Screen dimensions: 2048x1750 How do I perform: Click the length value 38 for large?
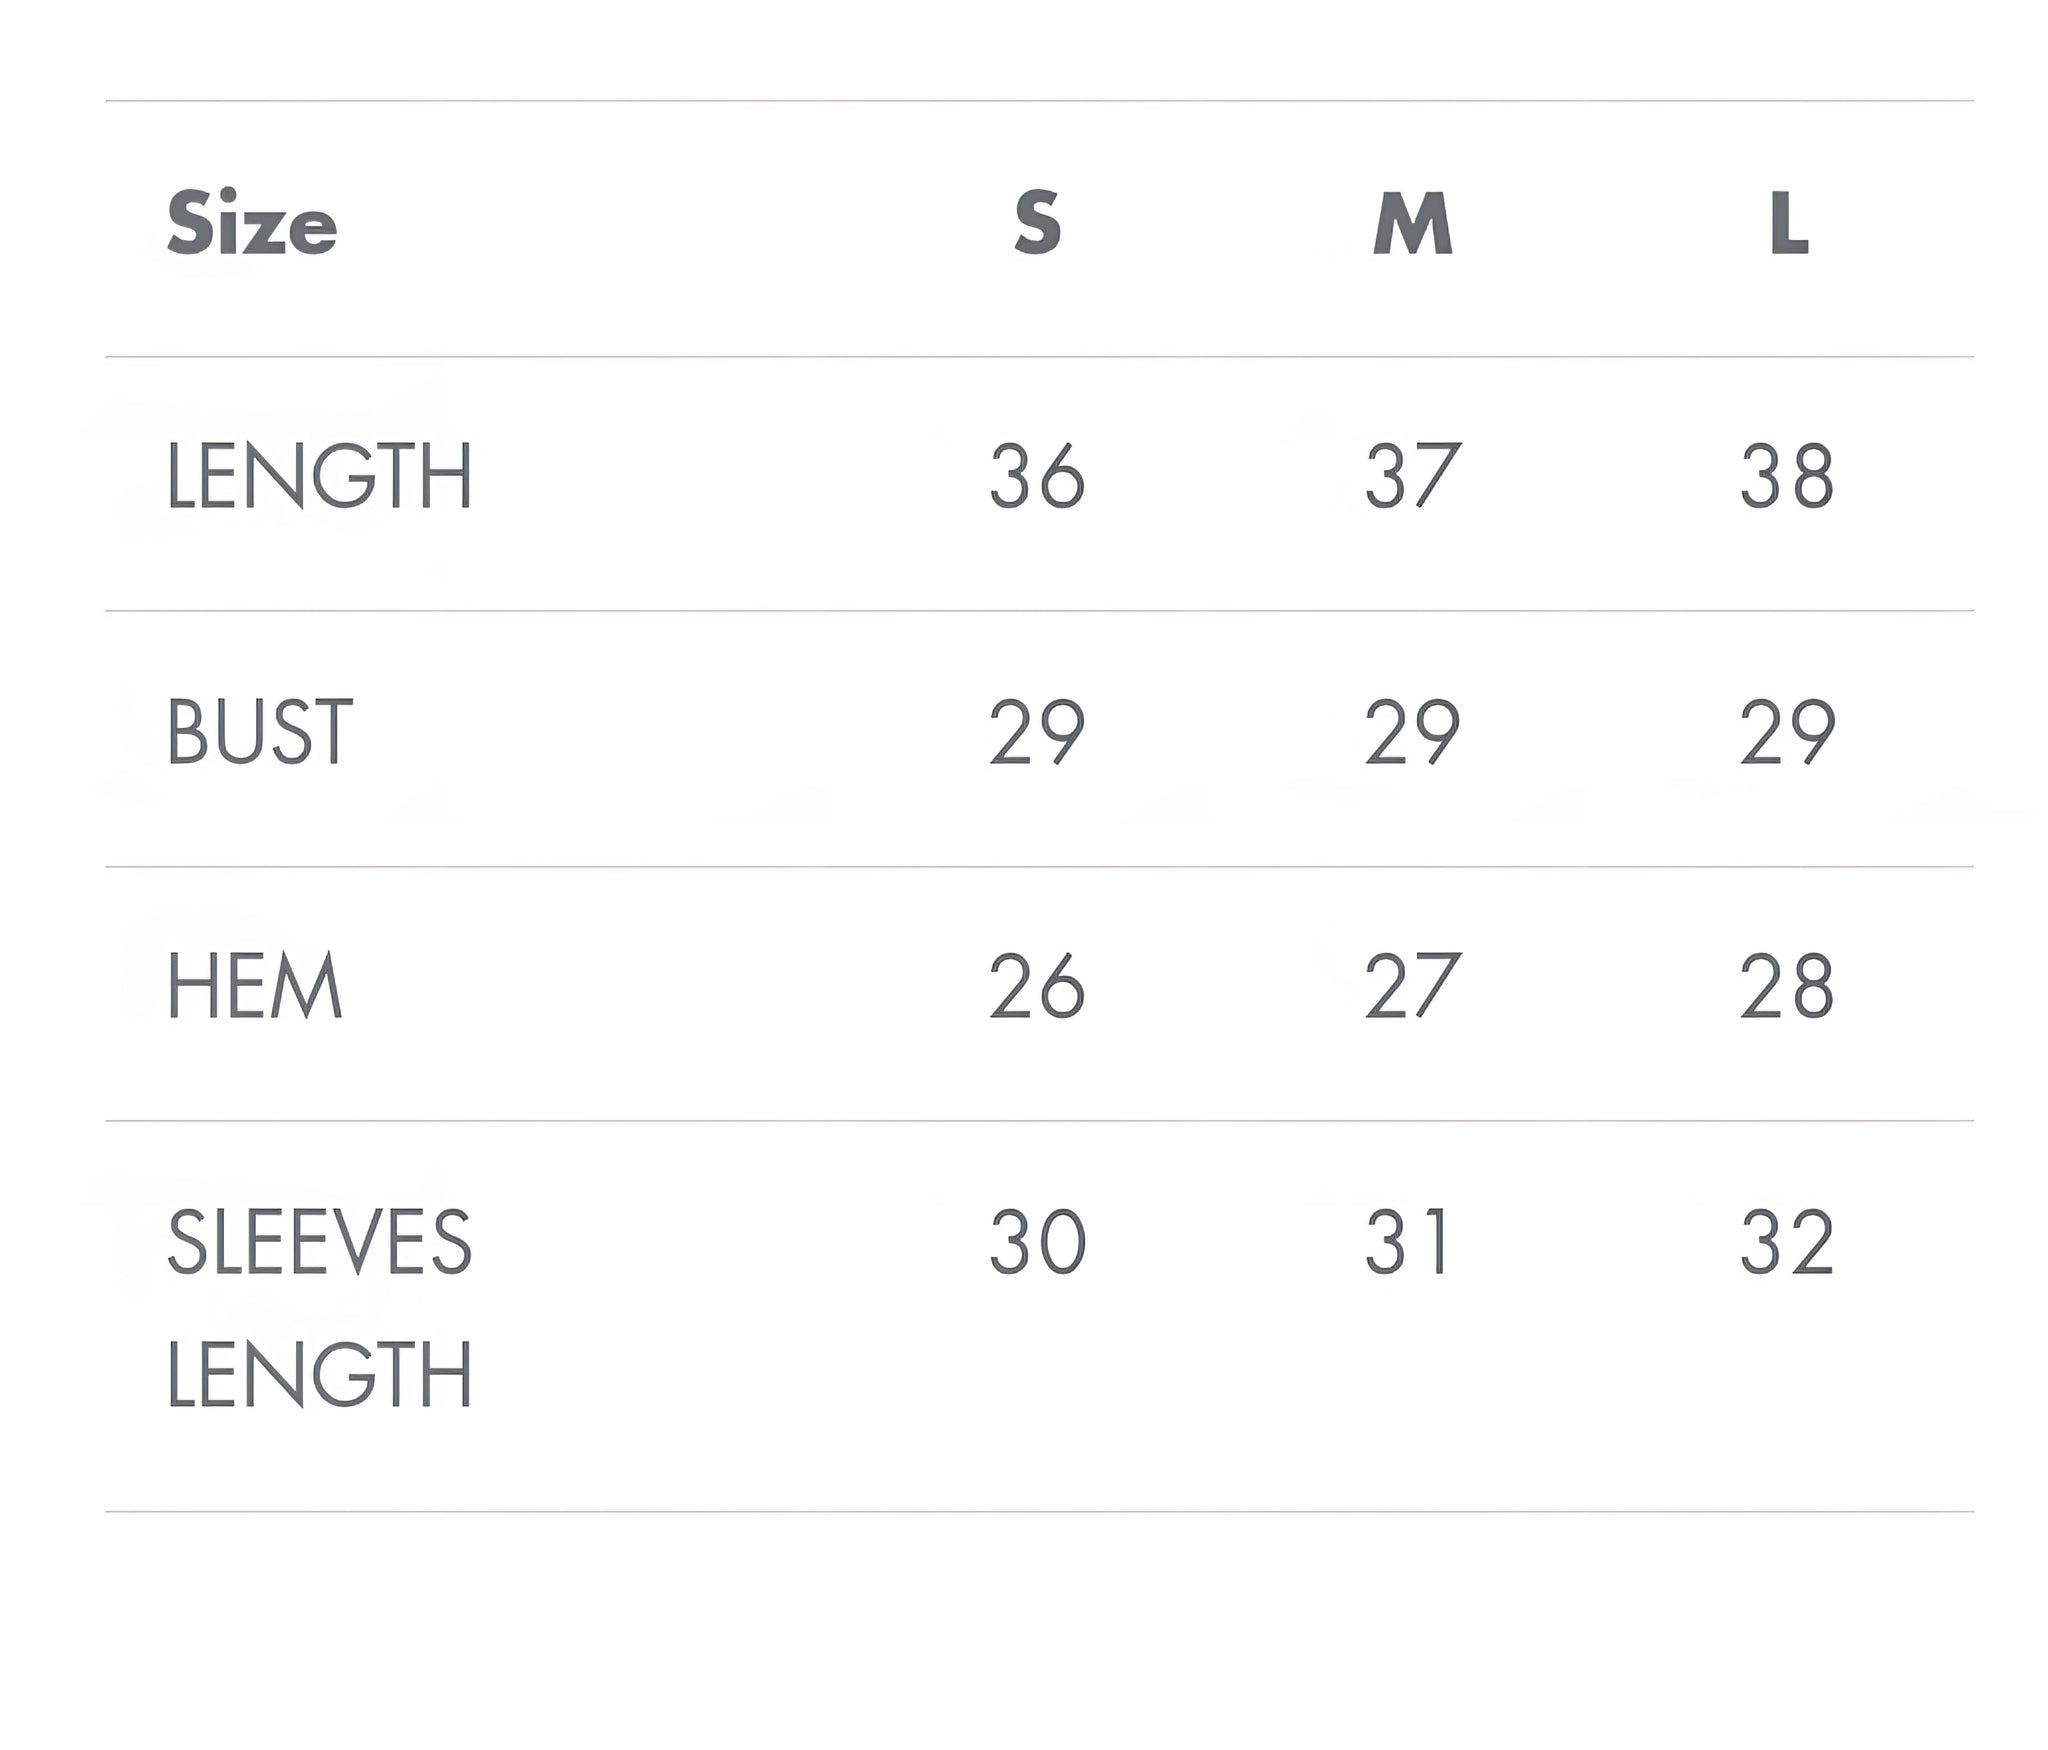(1787, 476)
